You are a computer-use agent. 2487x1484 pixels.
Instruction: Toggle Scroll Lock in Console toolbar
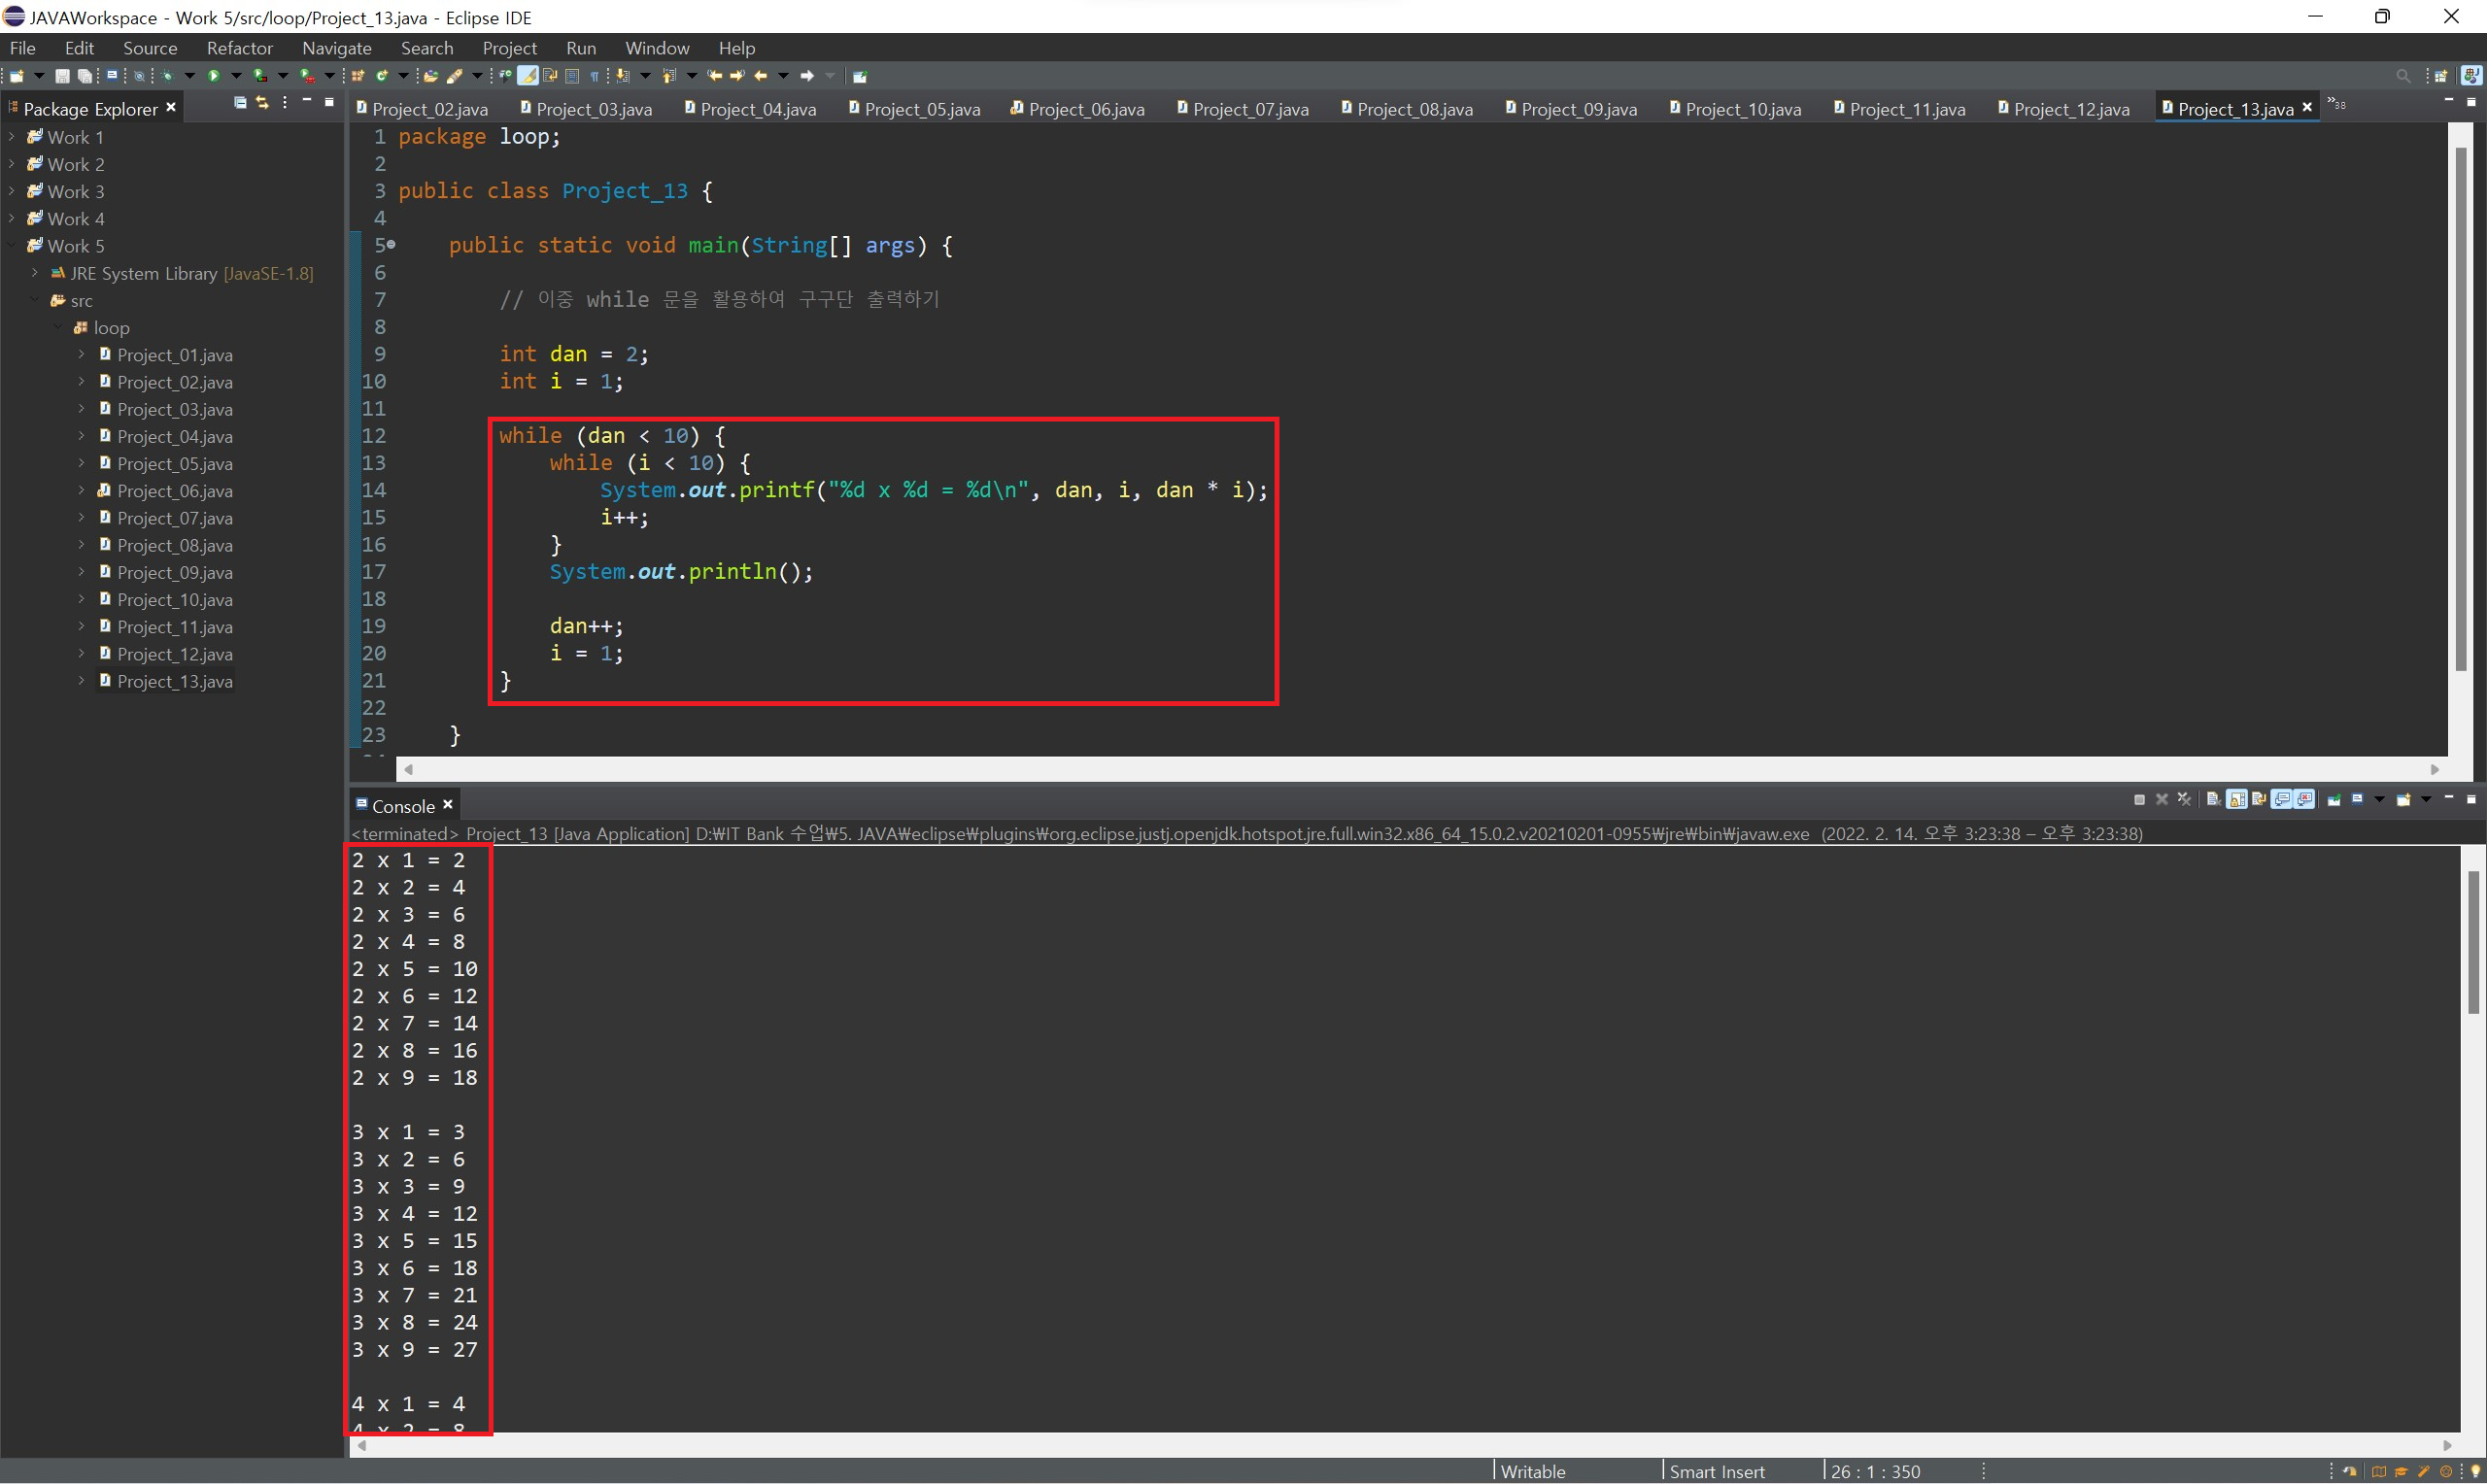coord(2237,800)
